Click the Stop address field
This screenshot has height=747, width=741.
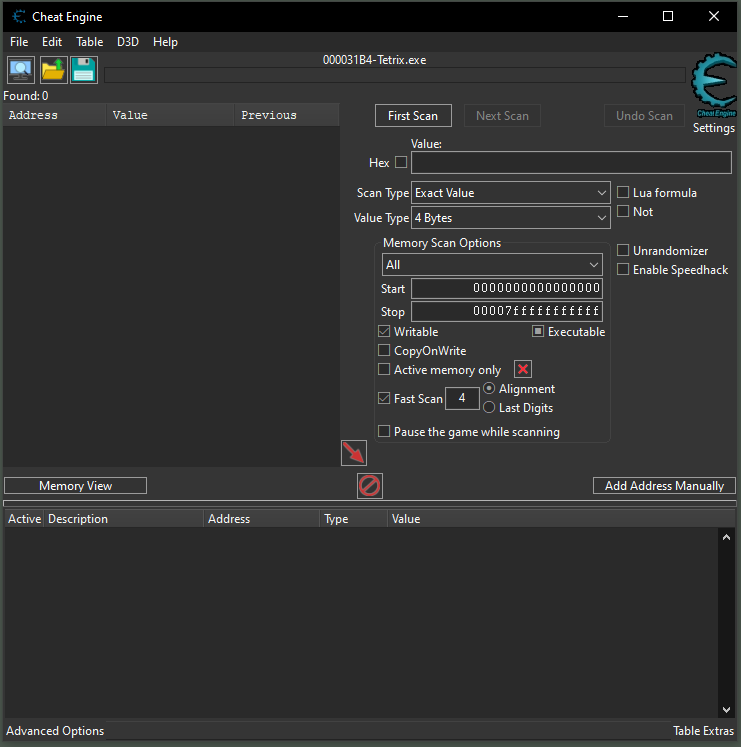coord(507,312)
